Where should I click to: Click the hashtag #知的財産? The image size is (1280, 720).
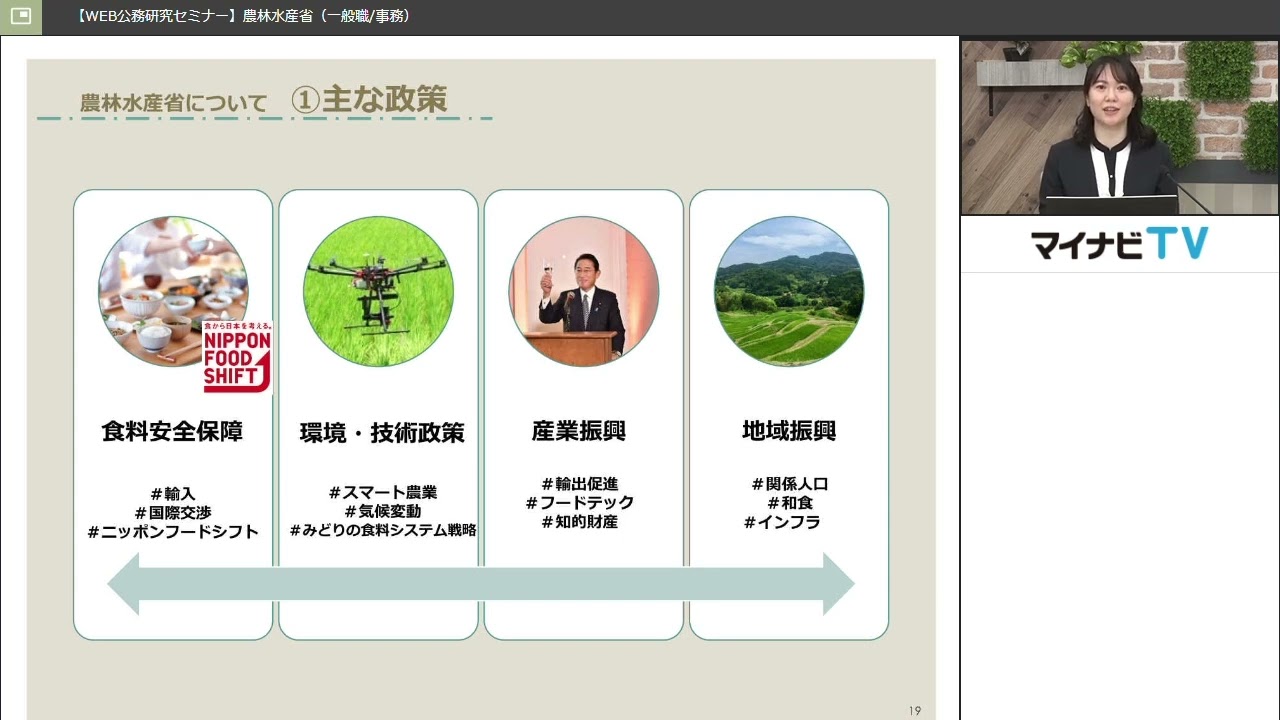point(580,522)
